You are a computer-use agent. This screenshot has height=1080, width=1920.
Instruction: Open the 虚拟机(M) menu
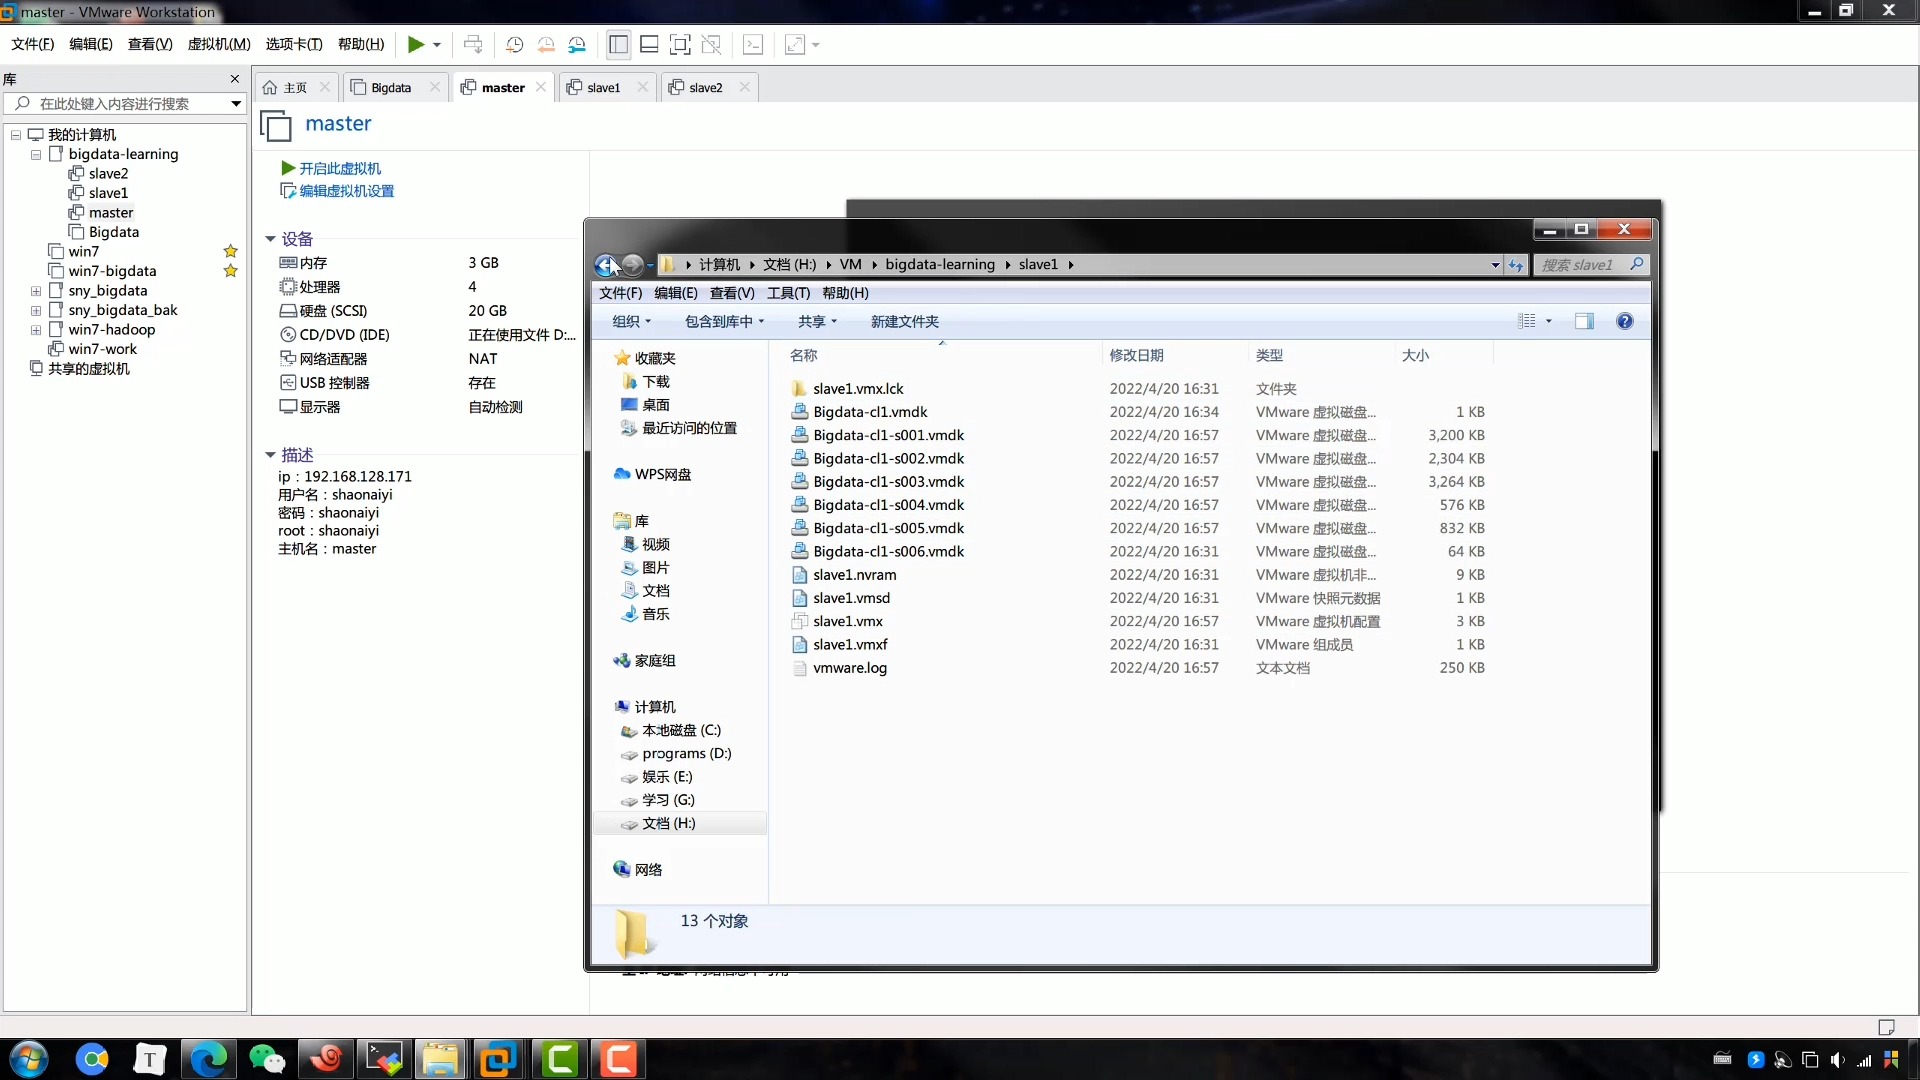click(x=219, y=44)
